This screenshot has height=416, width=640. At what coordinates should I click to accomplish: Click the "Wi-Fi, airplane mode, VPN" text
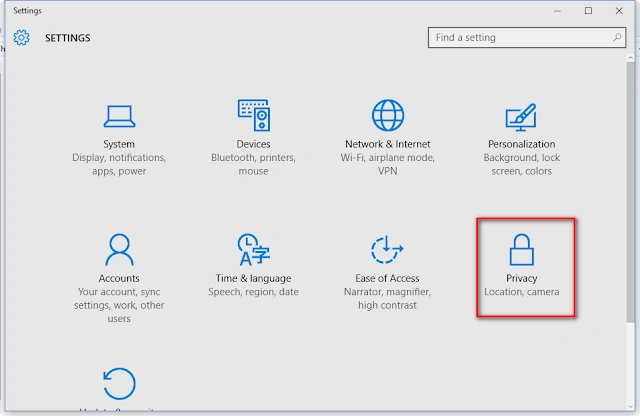pos(388,164)
